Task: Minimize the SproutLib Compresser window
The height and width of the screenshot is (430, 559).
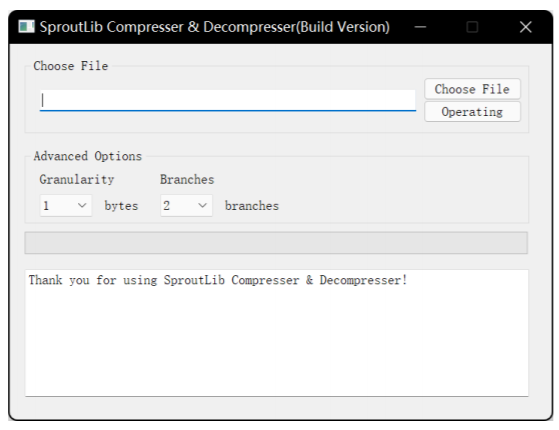Action: point(420,27)
